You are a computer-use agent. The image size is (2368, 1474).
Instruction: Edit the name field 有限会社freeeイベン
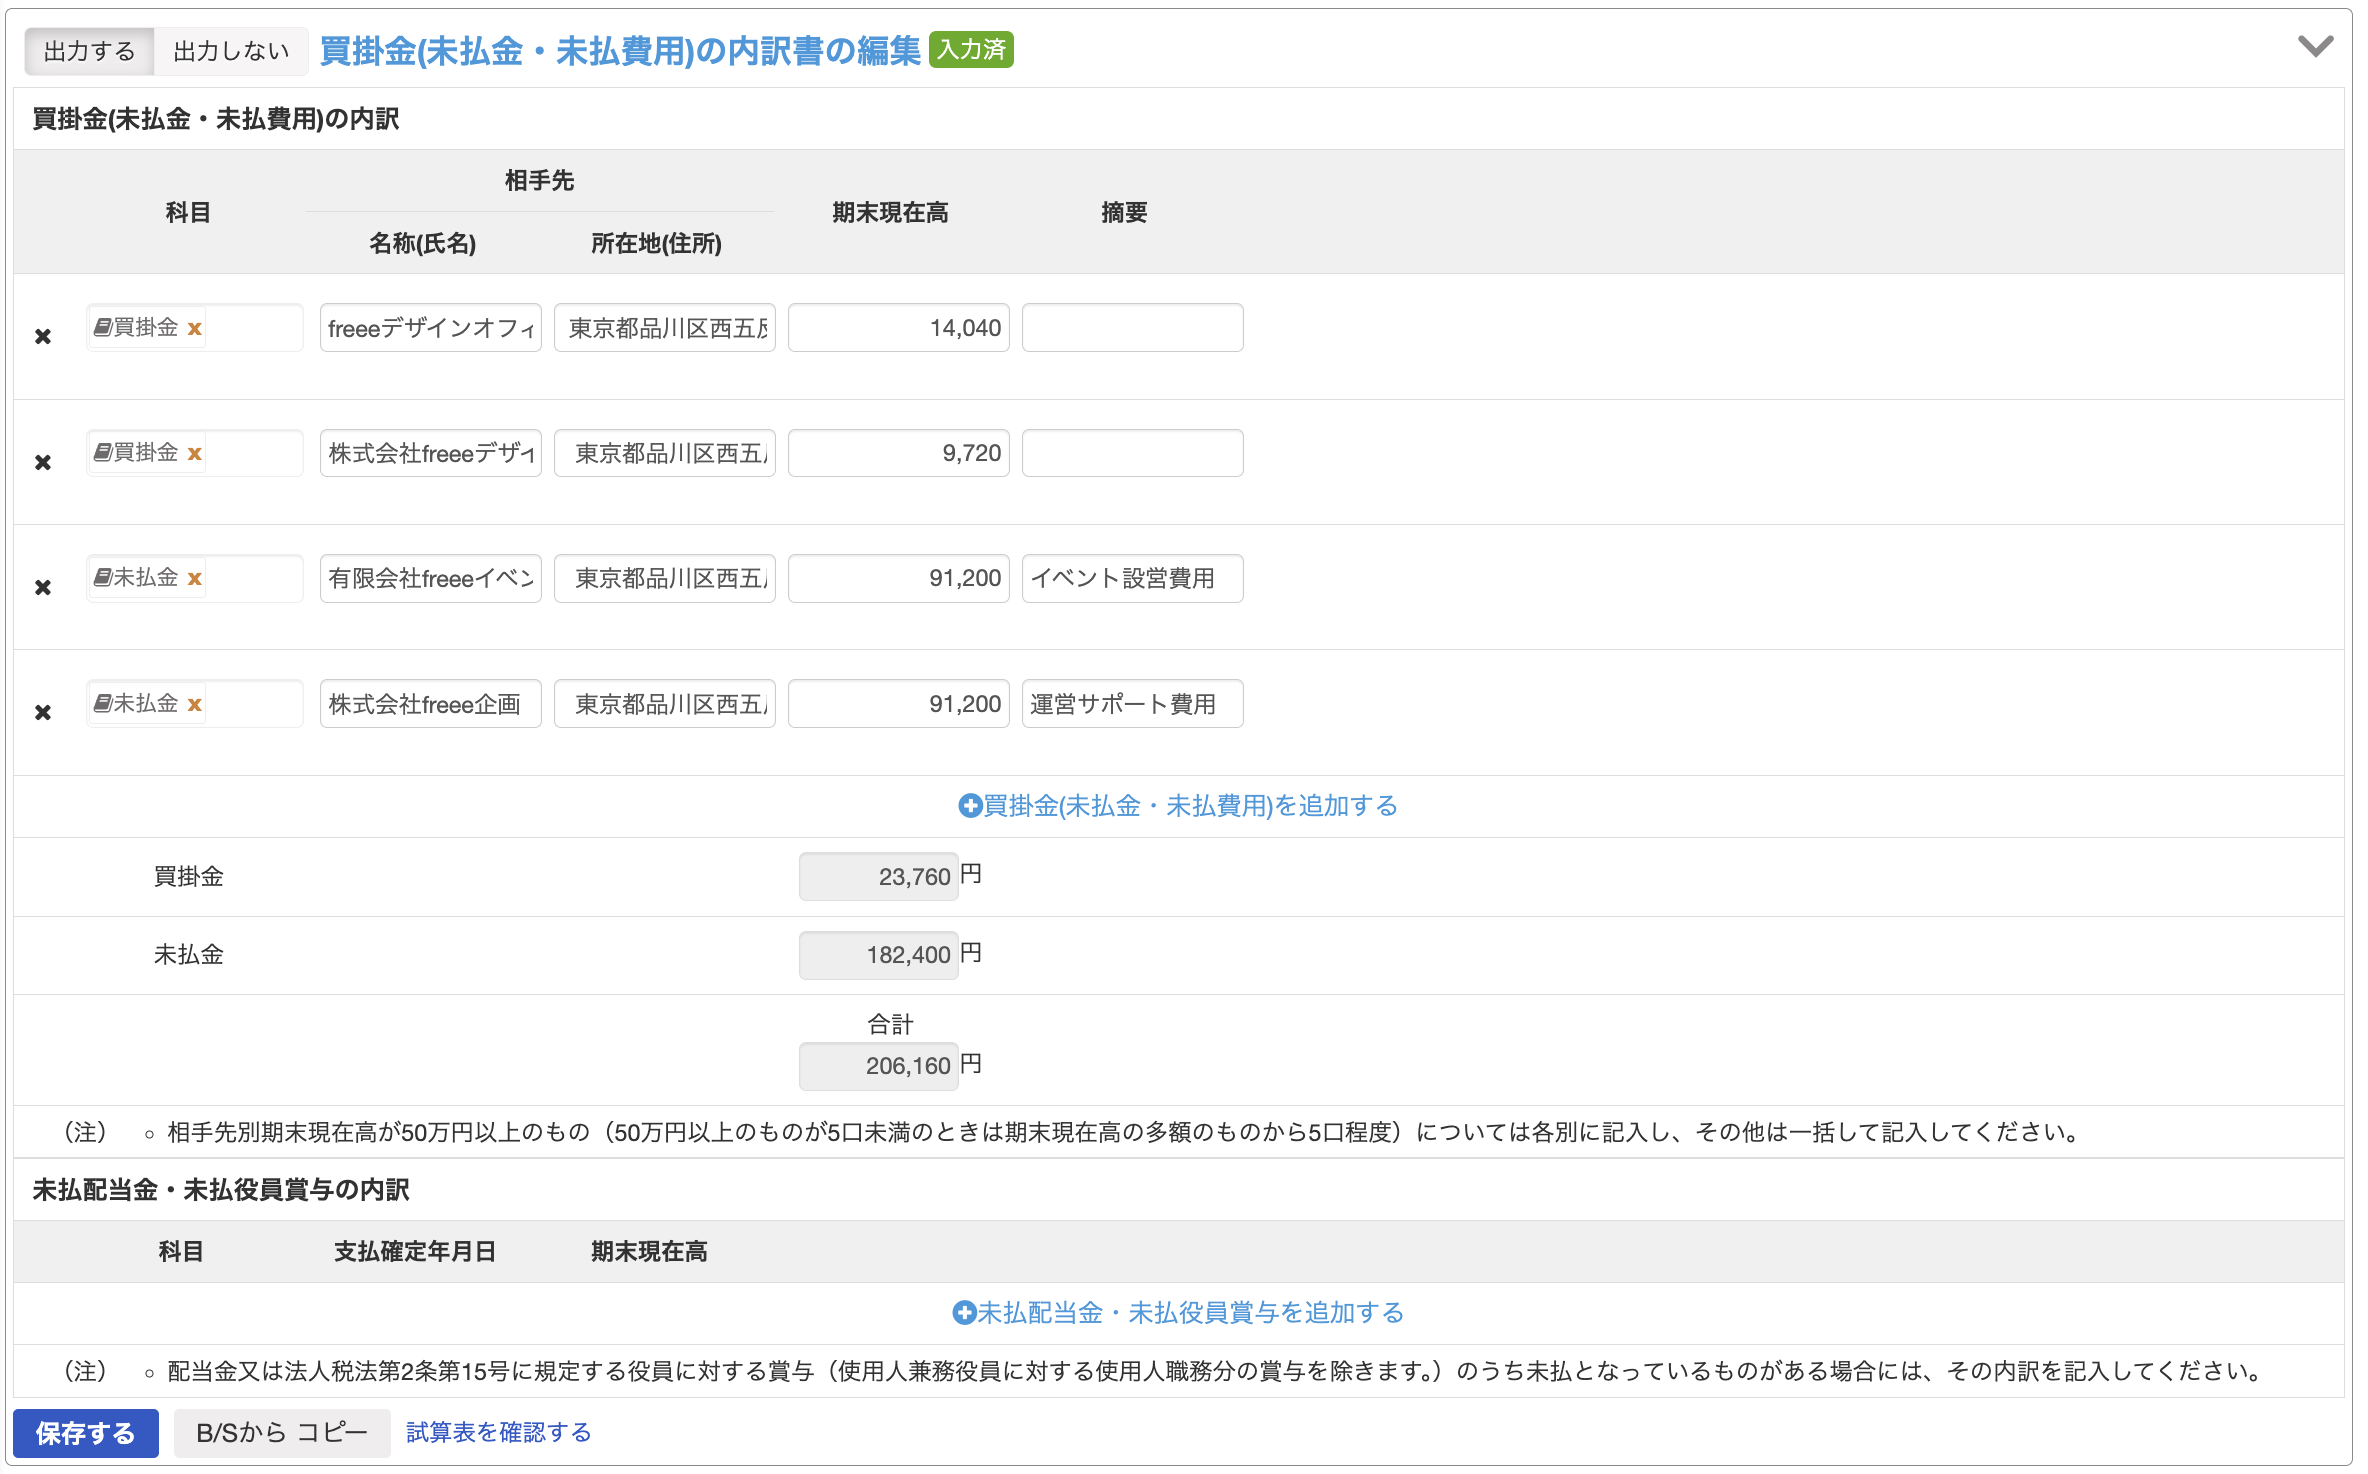pos(431,578)
